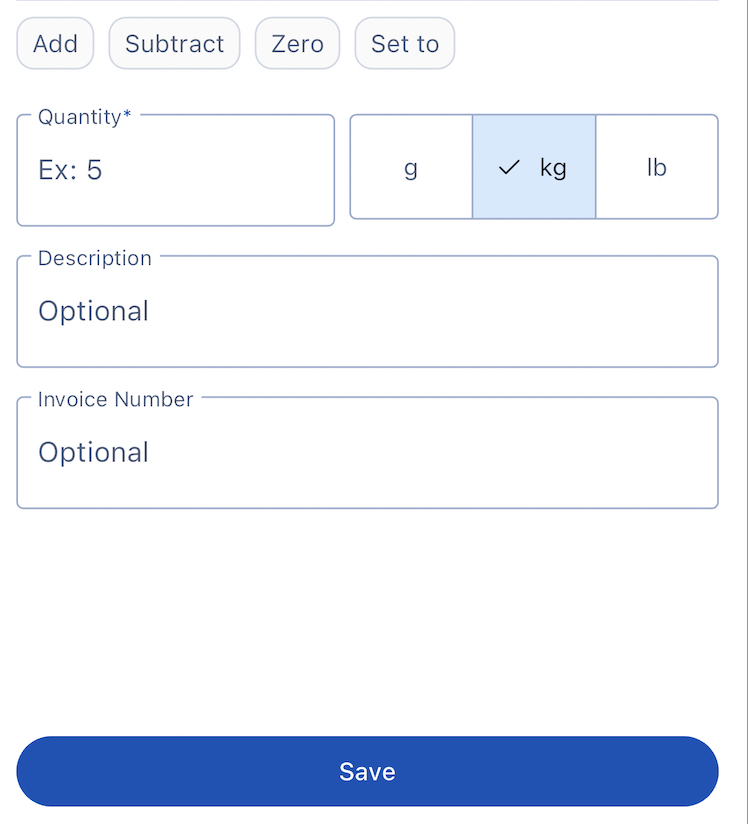748x824 pixels.
Task: Select the kg unit segment
Action: click(534, 167)
